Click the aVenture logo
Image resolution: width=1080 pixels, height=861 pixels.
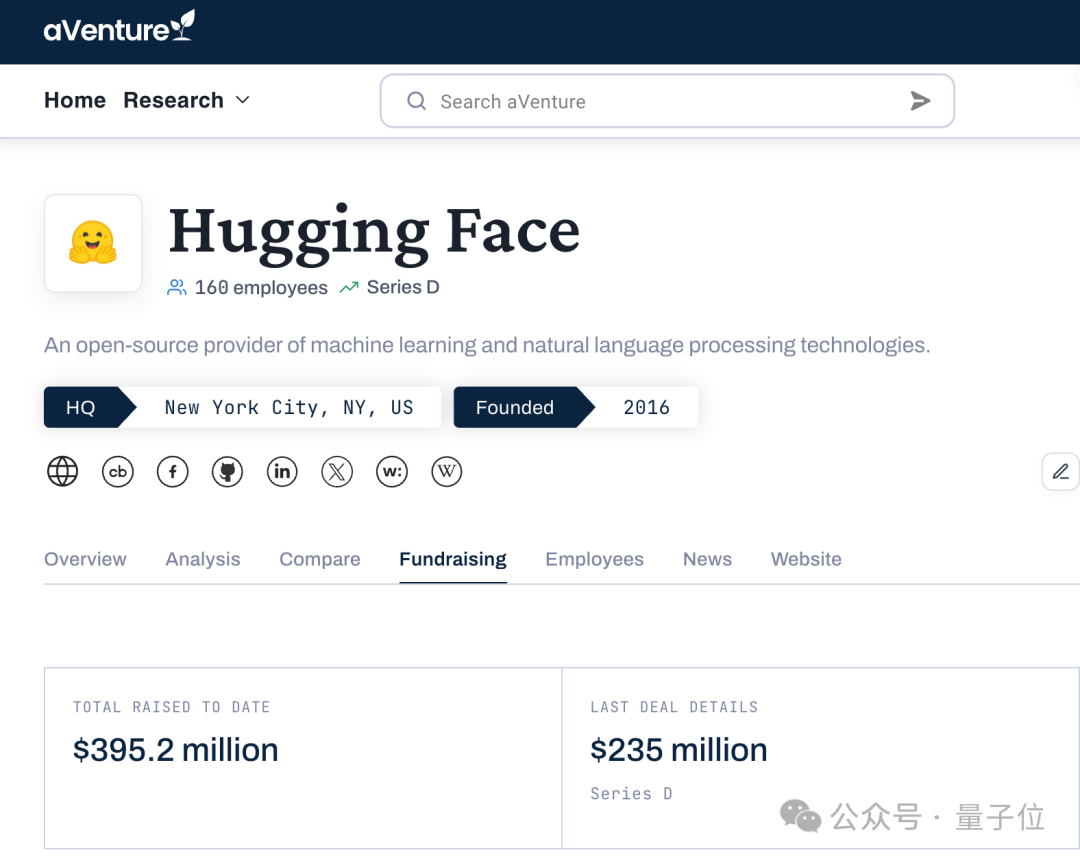[x=119, y=27]
